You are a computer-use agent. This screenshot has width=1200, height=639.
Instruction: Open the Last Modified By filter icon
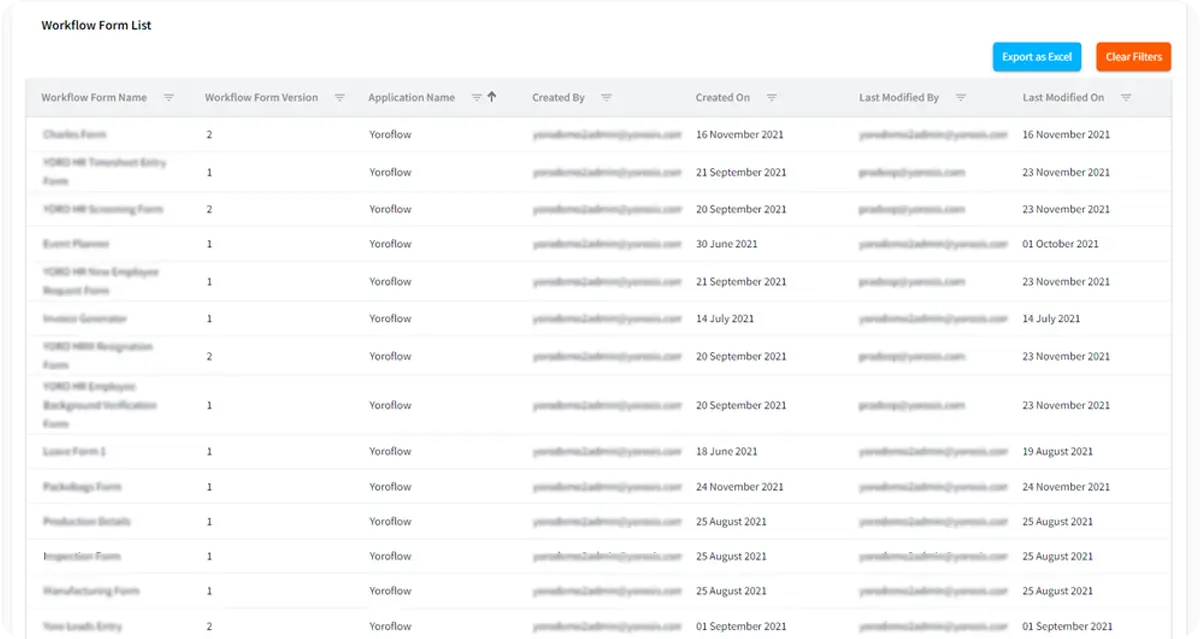961,97
